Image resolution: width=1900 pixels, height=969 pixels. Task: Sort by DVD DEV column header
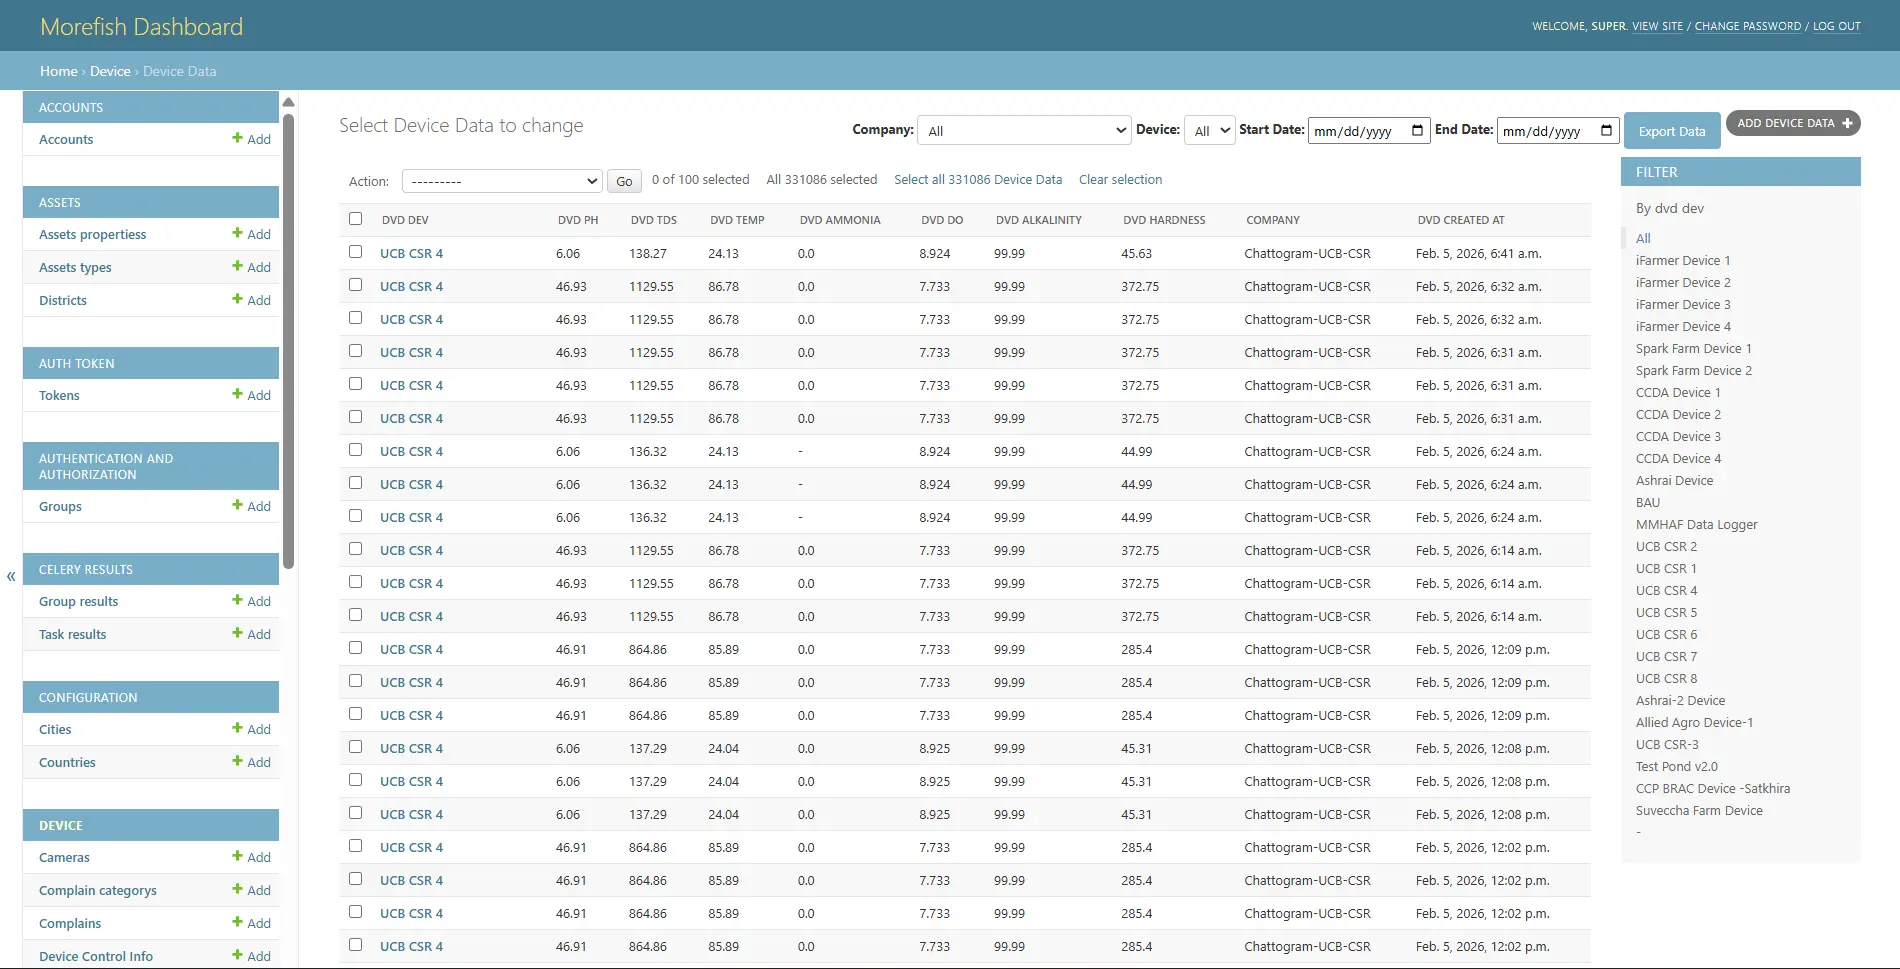(405, 220)
